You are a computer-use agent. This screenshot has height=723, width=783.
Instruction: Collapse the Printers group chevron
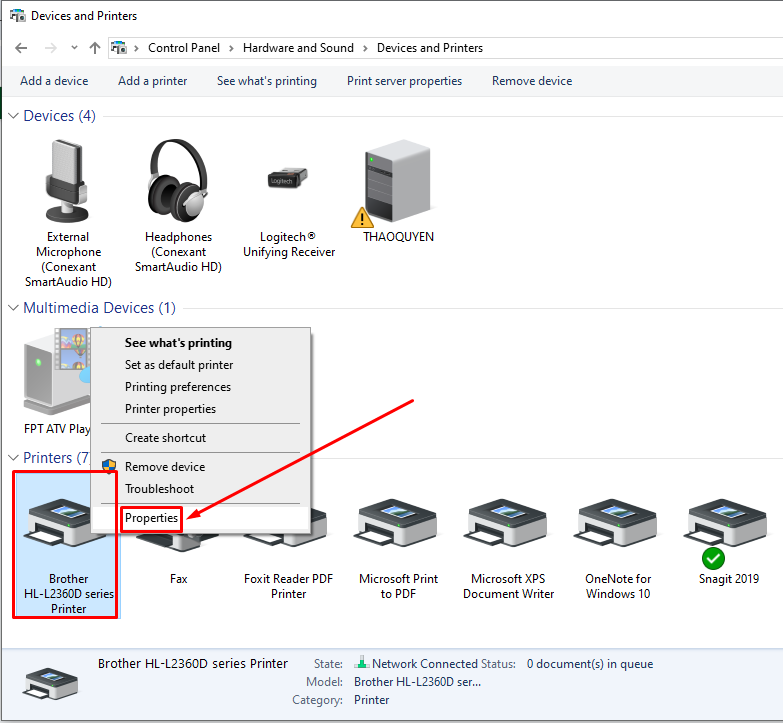pyautogui.click(x=14, y=458)
